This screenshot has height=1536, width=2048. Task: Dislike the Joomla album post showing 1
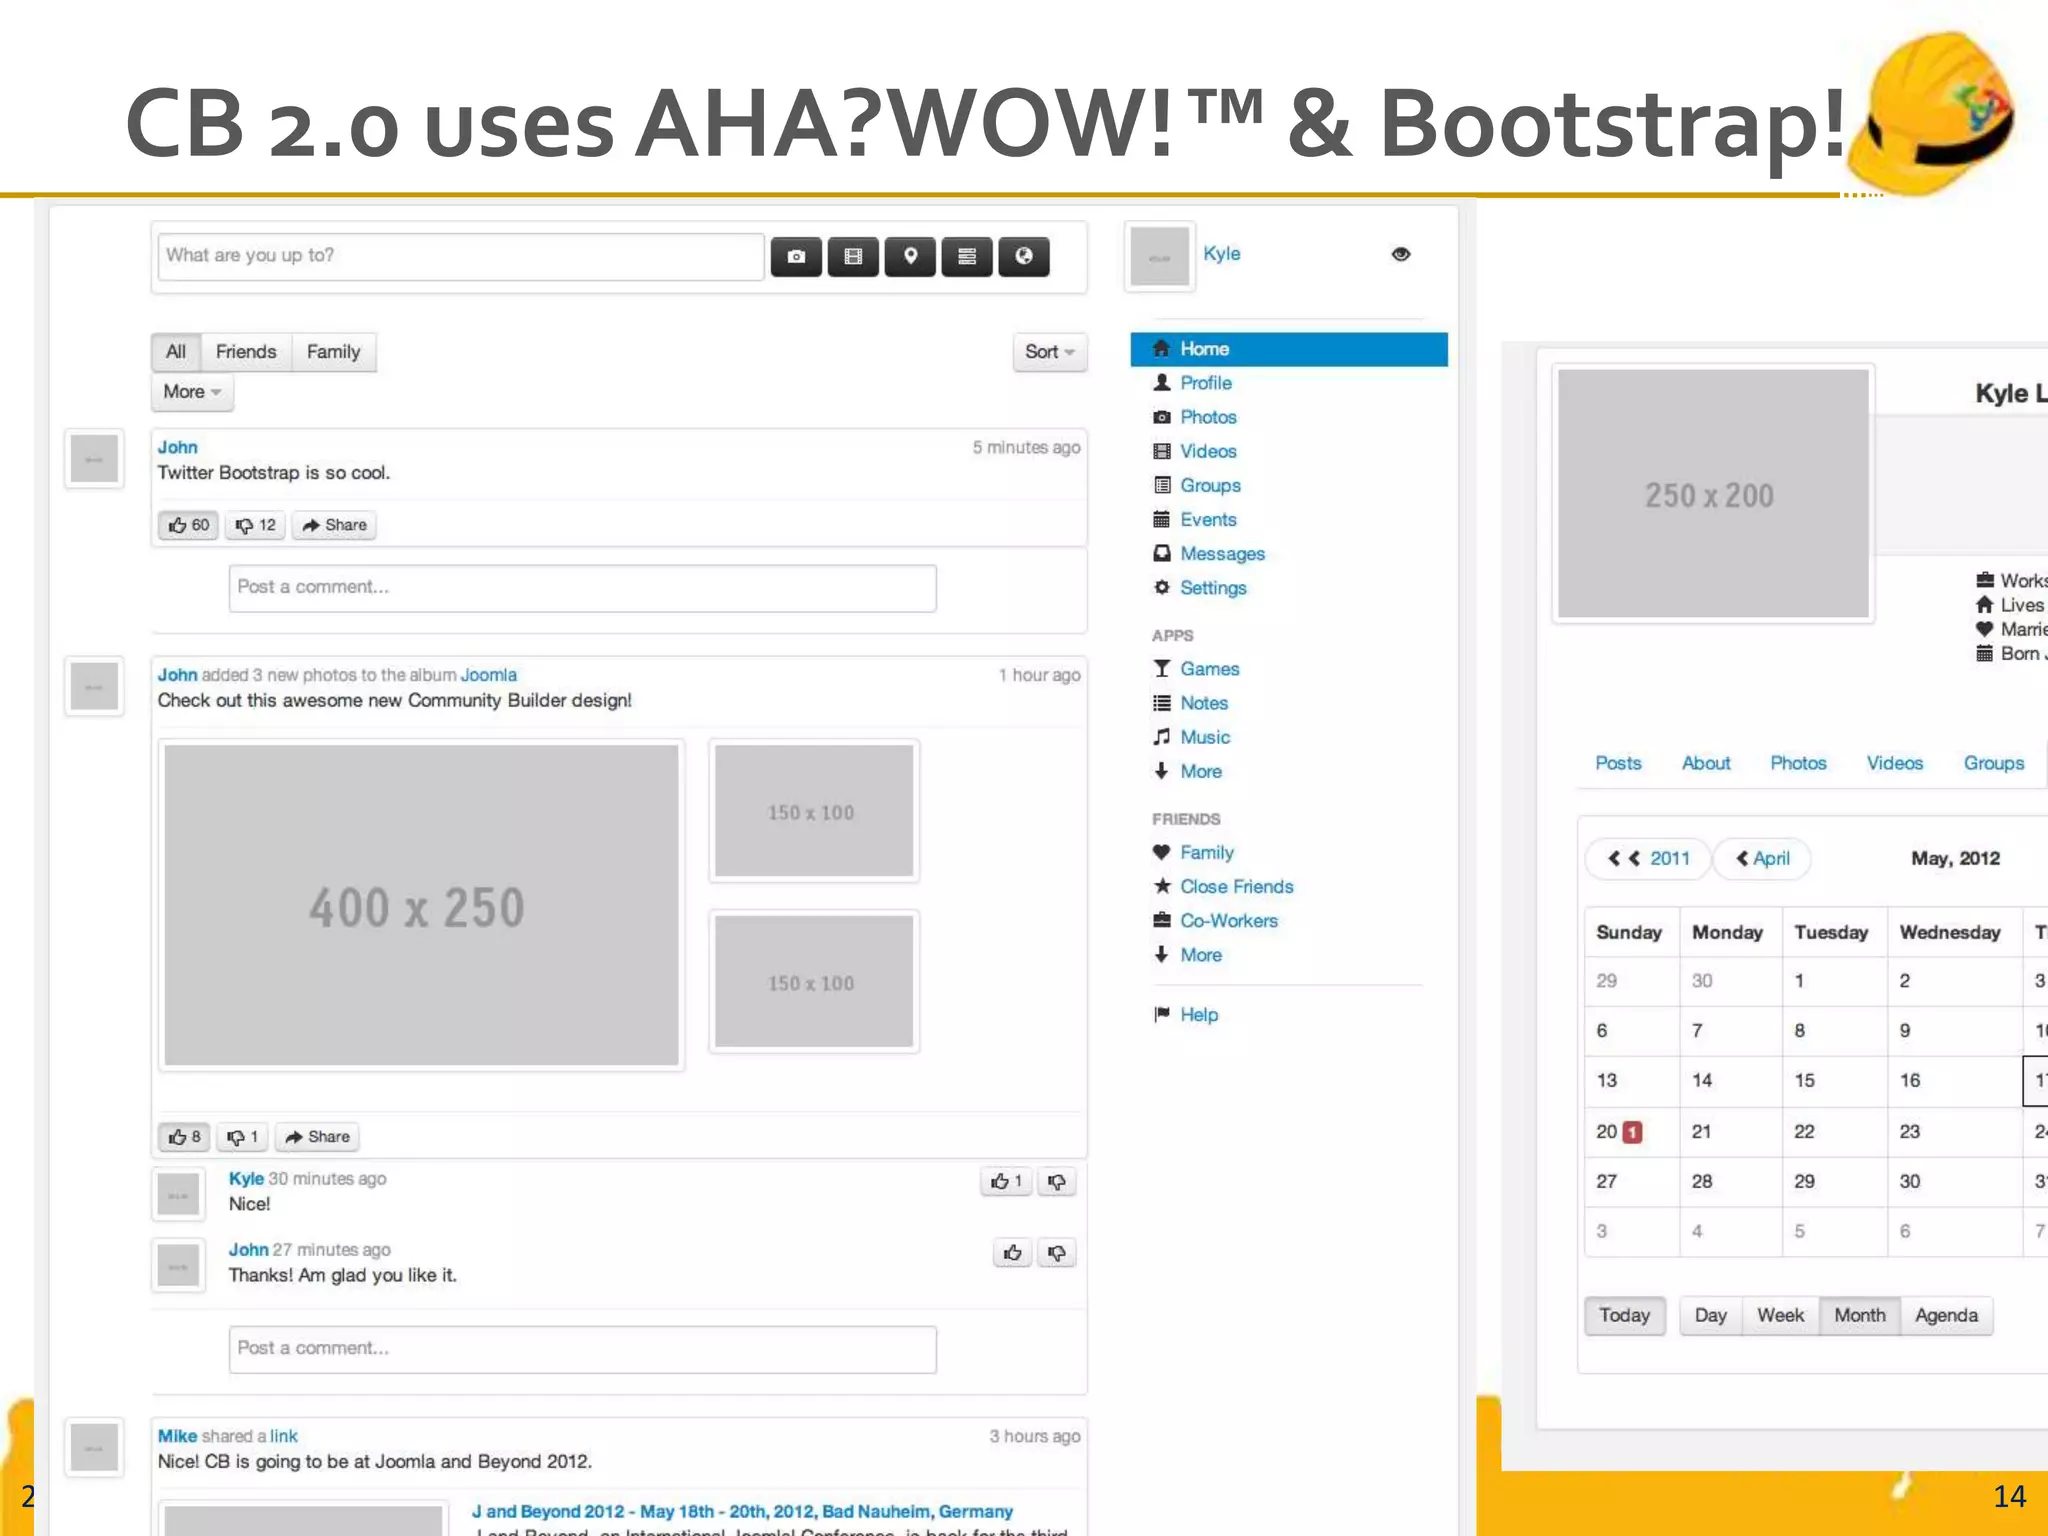(242, 1137)
